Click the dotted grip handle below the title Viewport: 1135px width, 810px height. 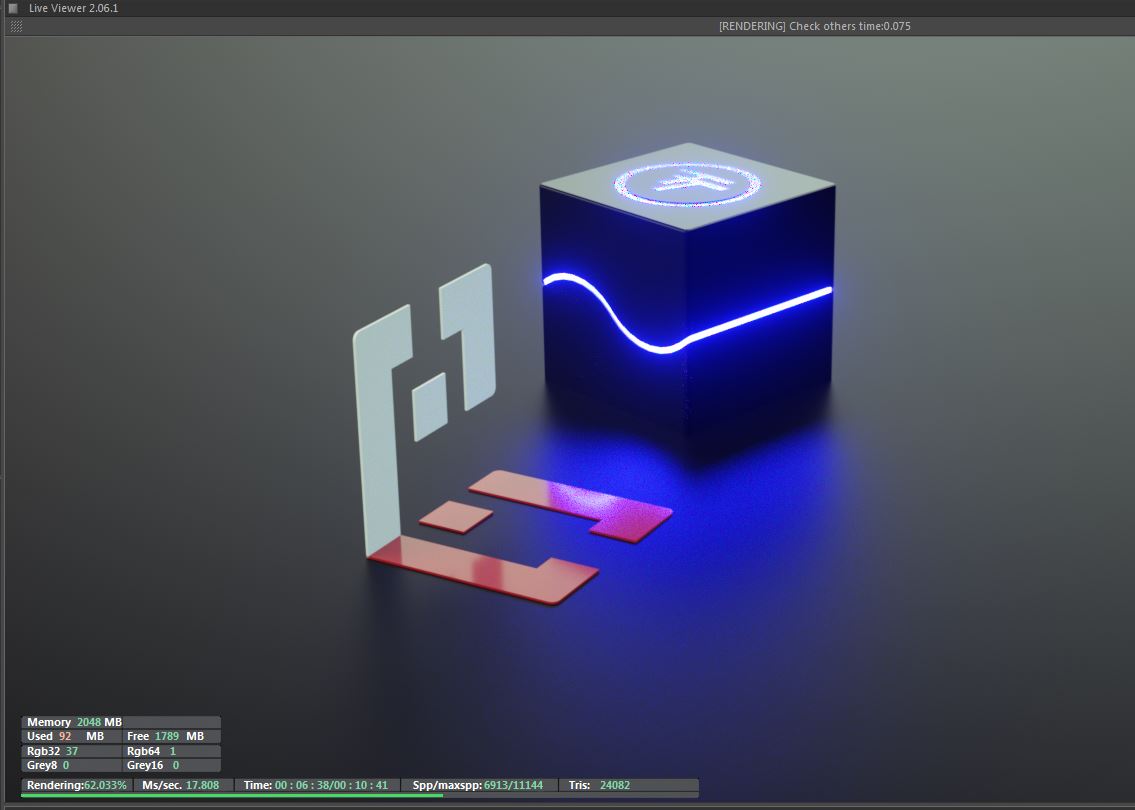pos(16,26)
